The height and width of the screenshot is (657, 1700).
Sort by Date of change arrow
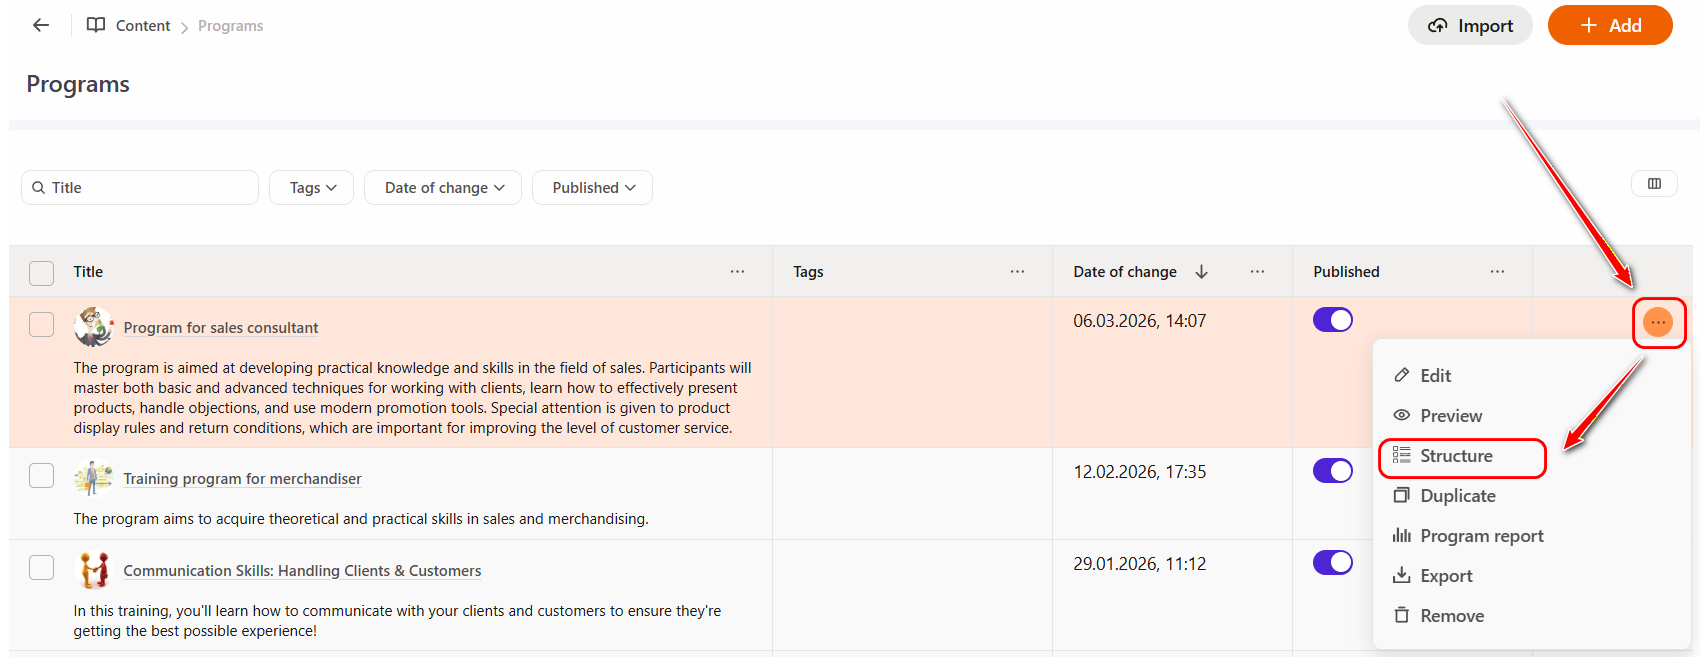(x=1202, y=272)
